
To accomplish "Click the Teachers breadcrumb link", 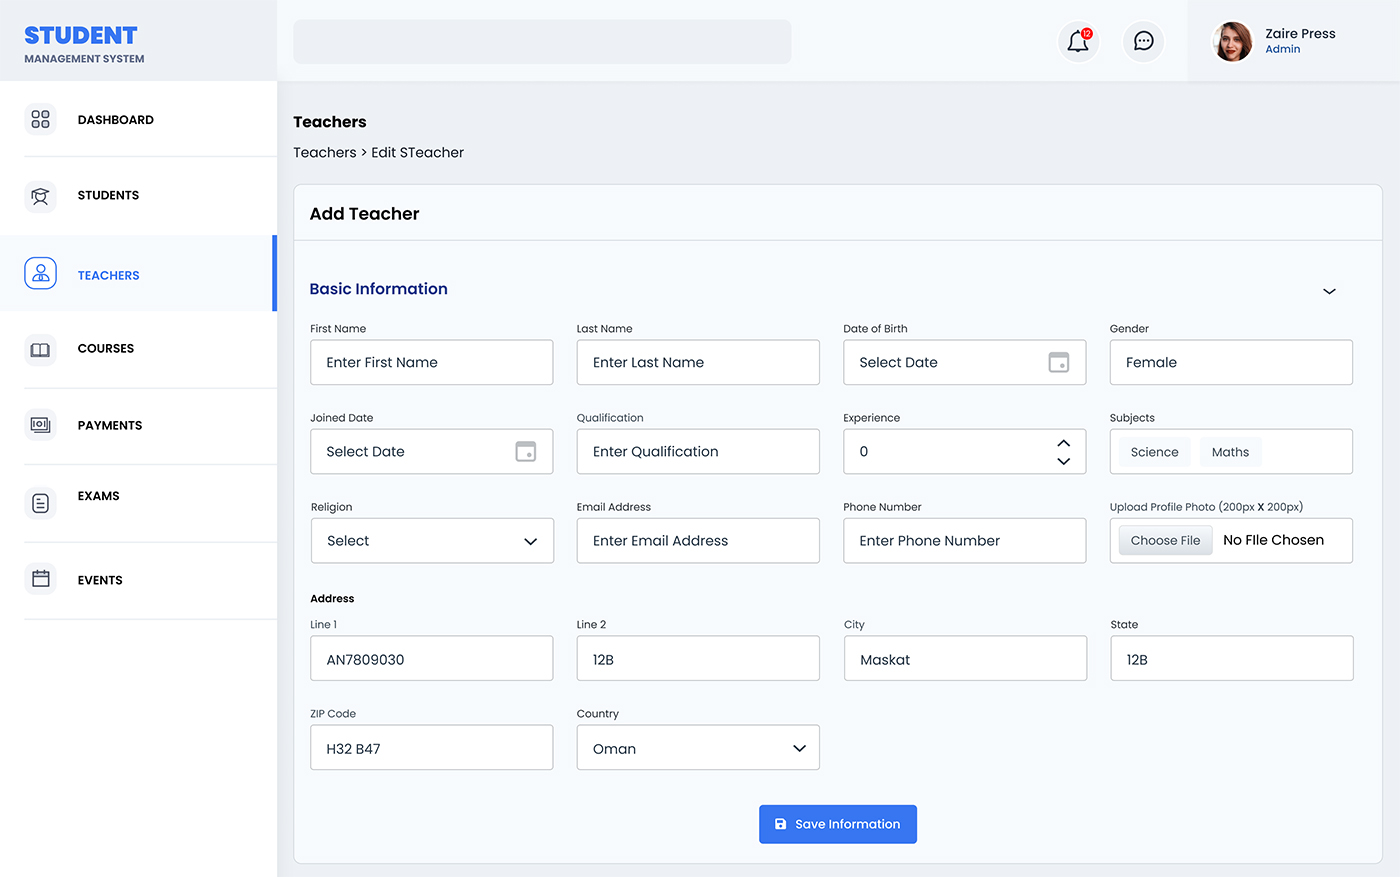I will point(324,152).
